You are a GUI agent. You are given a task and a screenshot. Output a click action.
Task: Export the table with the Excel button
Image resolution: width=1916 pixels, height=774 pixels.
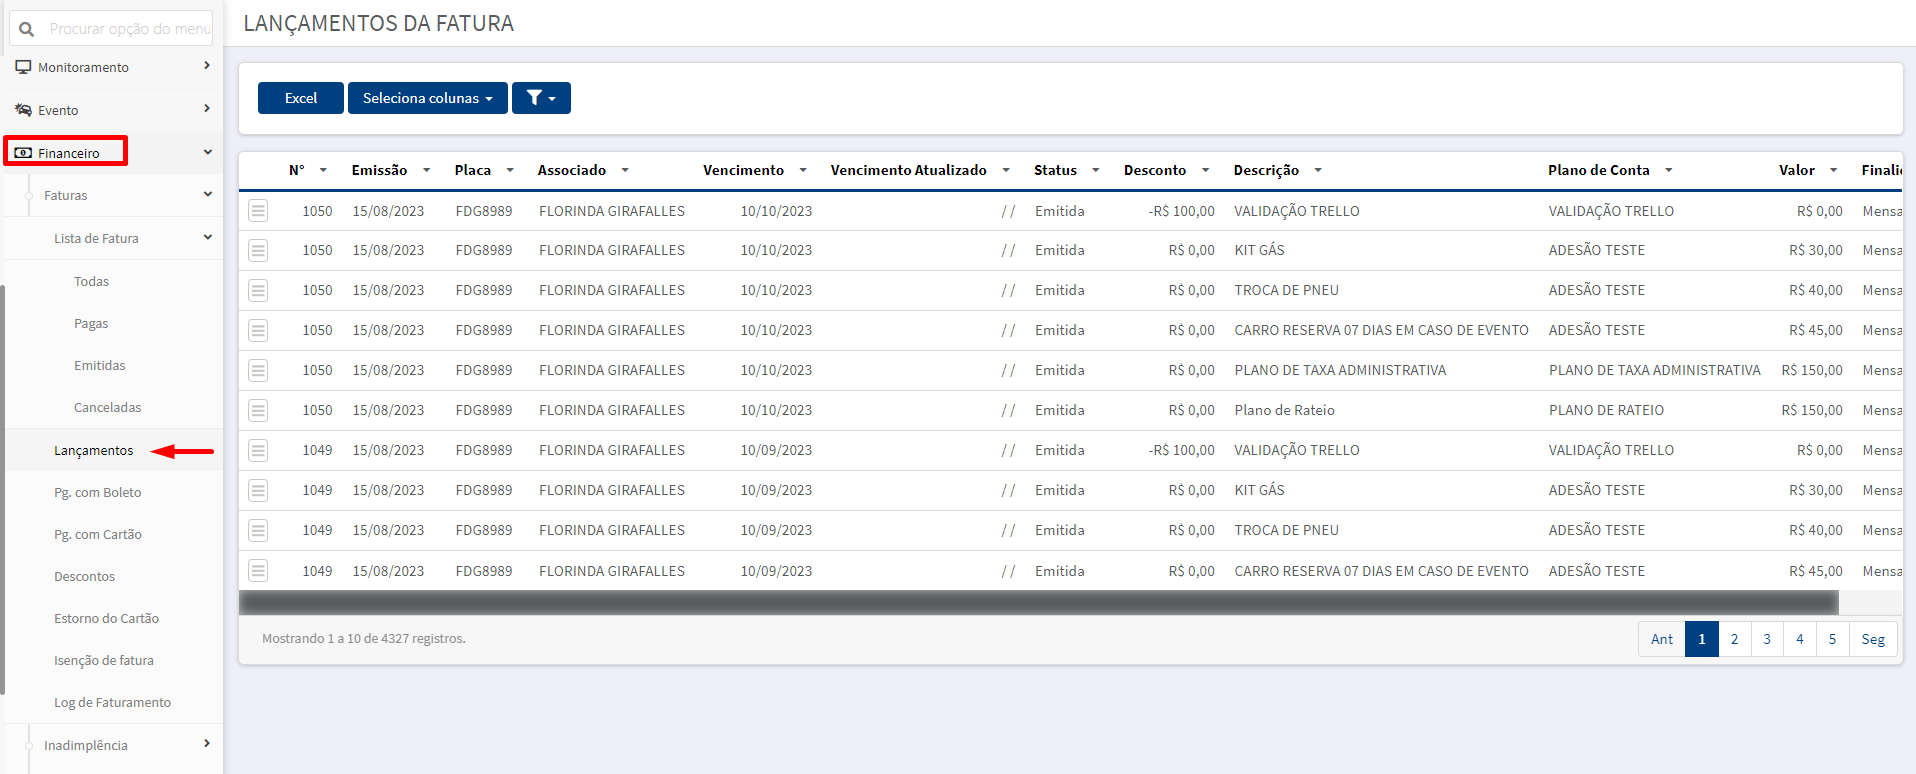point(301,98)
